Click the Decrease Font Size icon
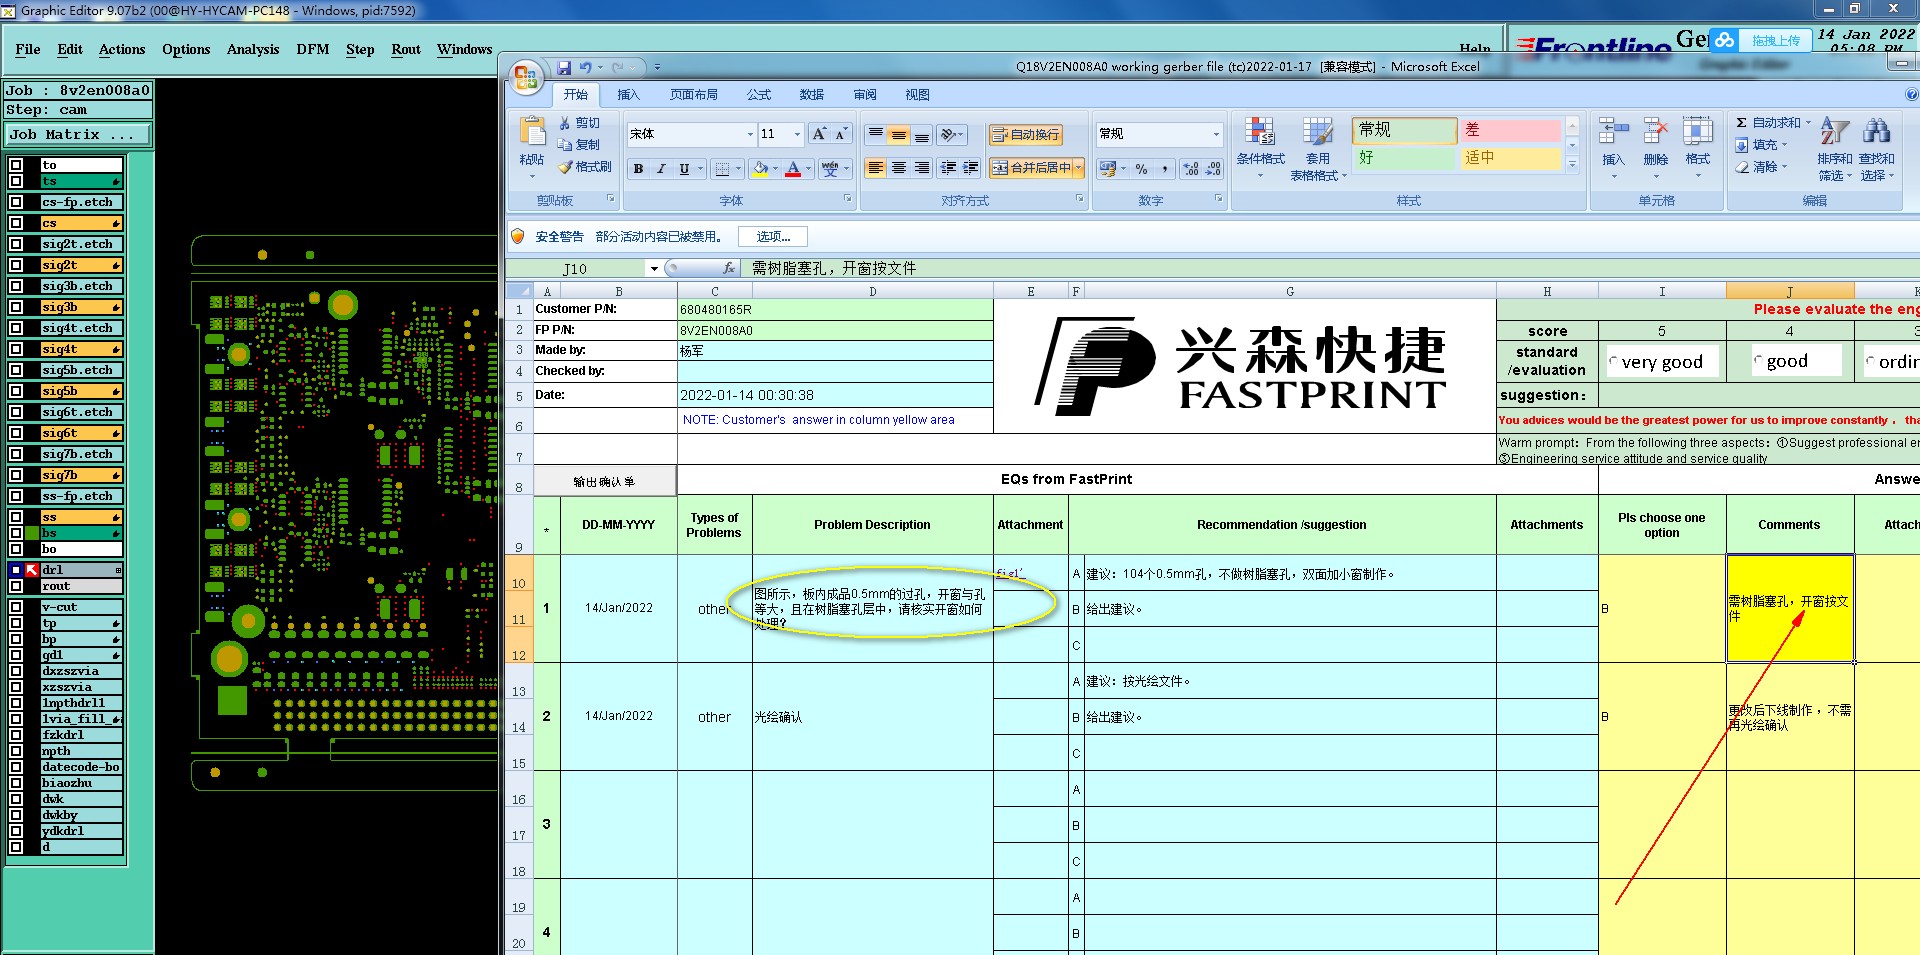 coord(841,134)
